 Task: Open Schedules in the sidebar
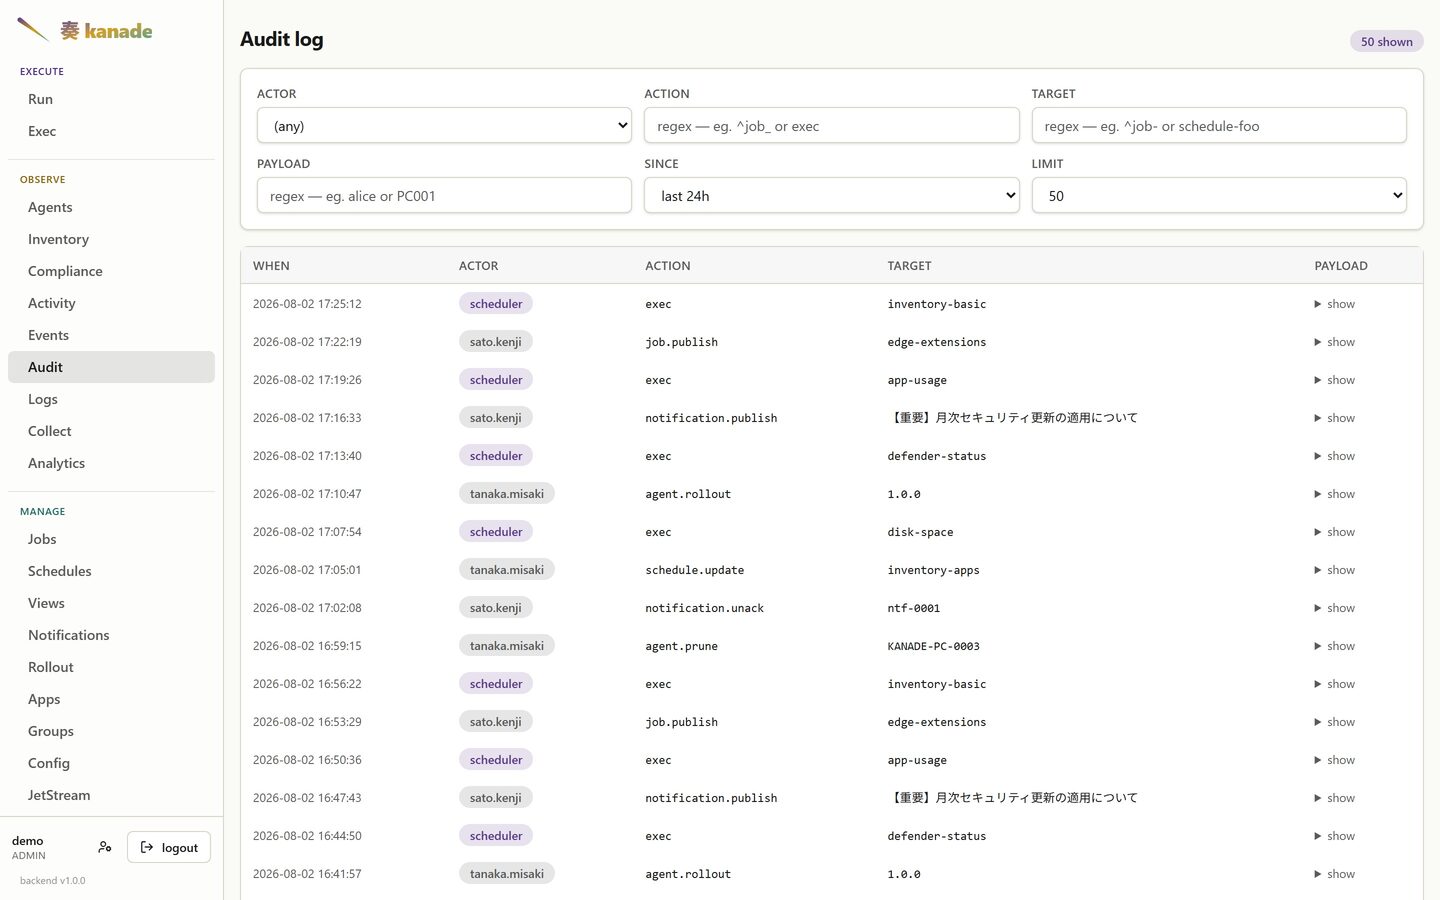click(x=111, y=571)
